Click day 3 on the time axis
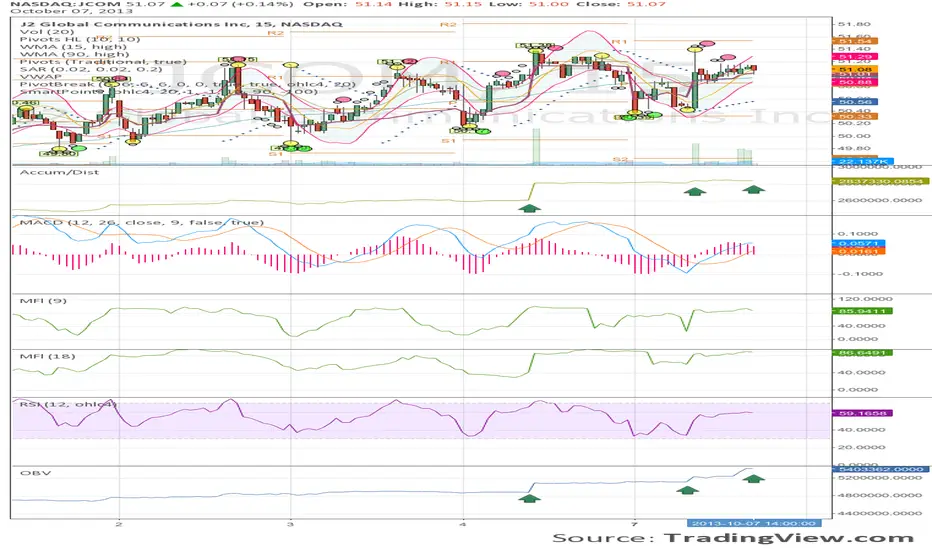The height and width of the screenshot is (550, 932). (290, 524)
